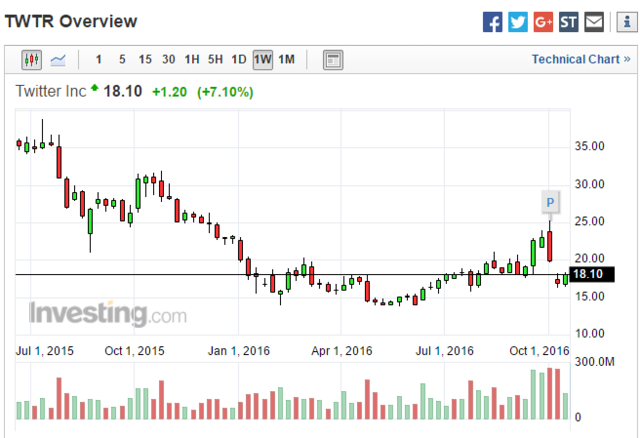Share chart on Facebook
This screenshot has height=438, width=640.
492,21
